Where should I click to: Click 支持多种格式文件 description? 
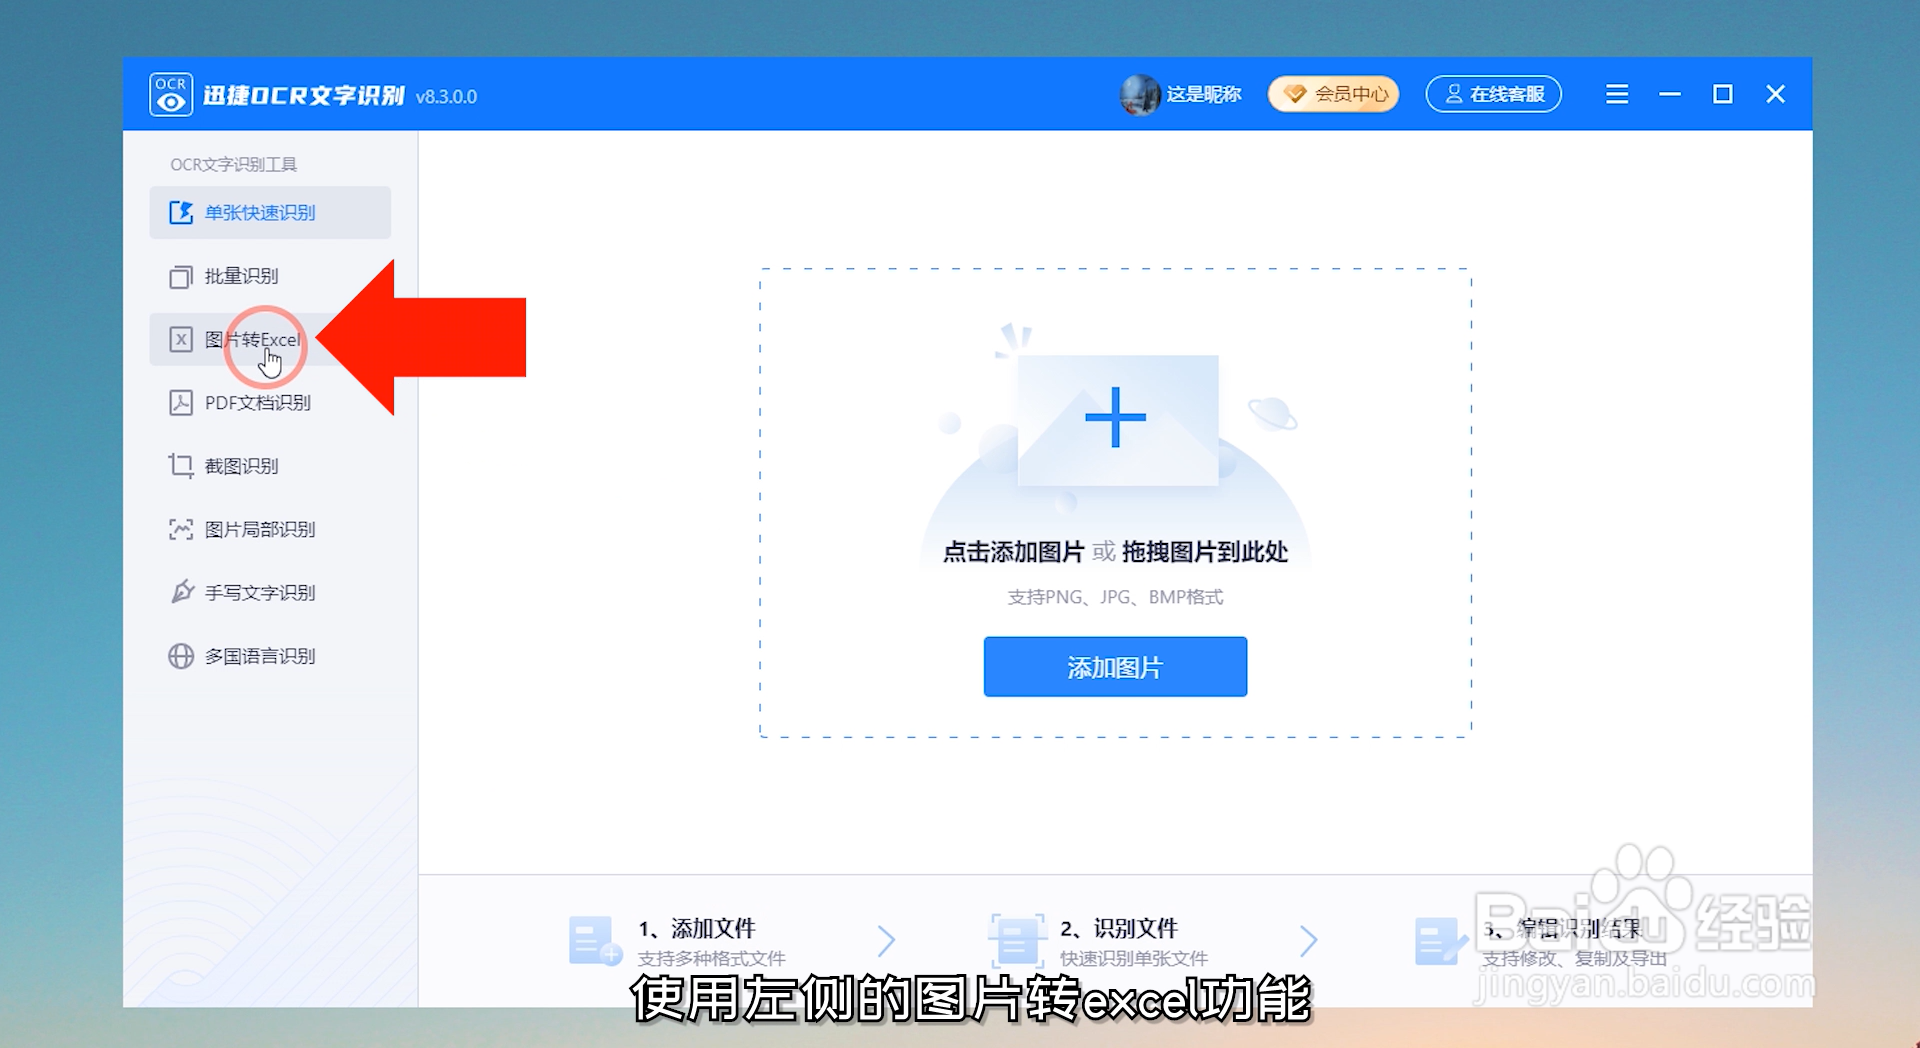712,958
